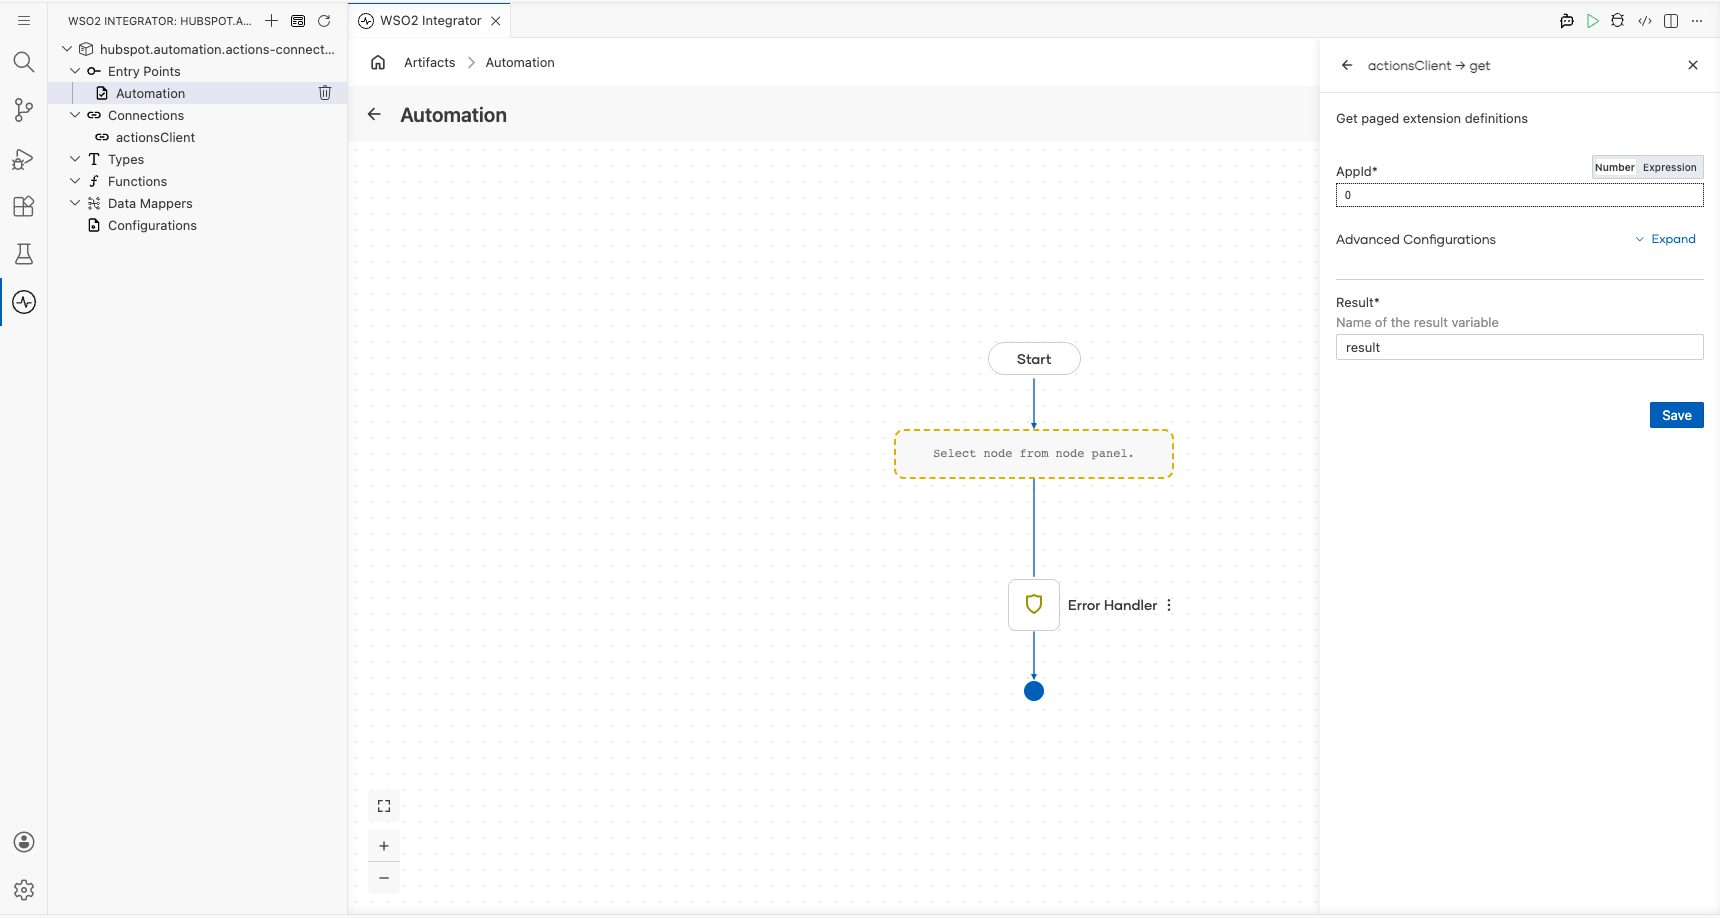1720x918 pixels.
Task: Open Error Handler three-dot menu
Action: [1169, 605]
